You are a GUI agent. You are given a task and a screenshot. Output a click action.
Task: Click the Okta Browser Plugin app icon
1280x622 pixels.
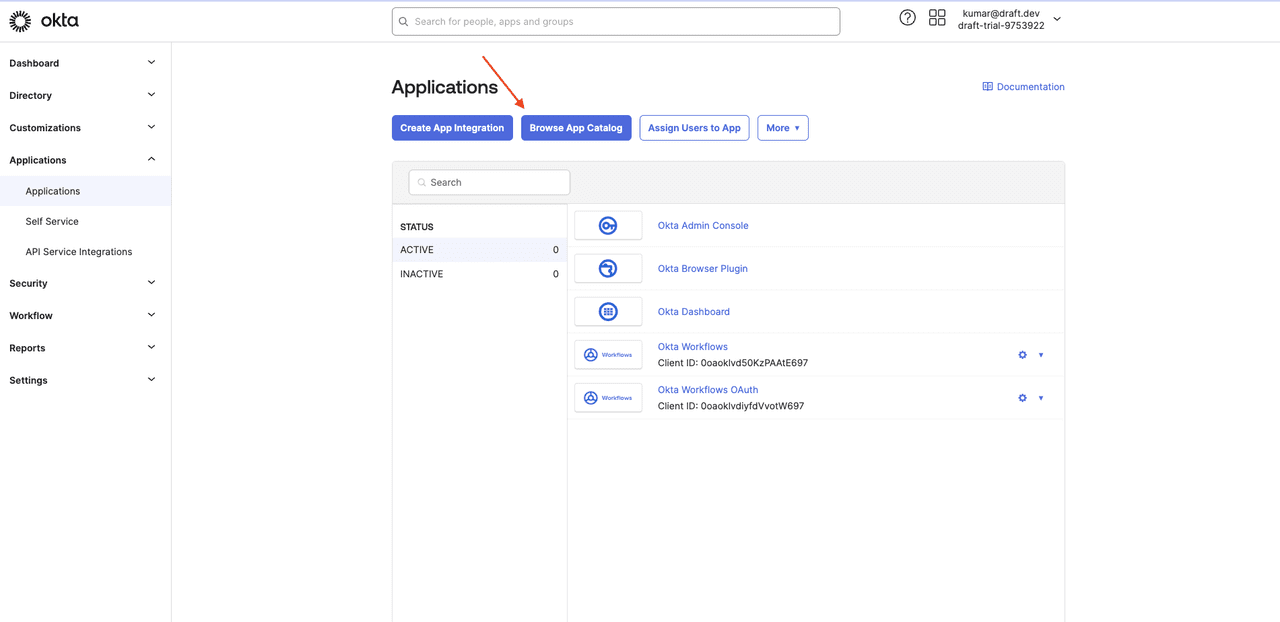pyautogui.click(x=608, y=268)
